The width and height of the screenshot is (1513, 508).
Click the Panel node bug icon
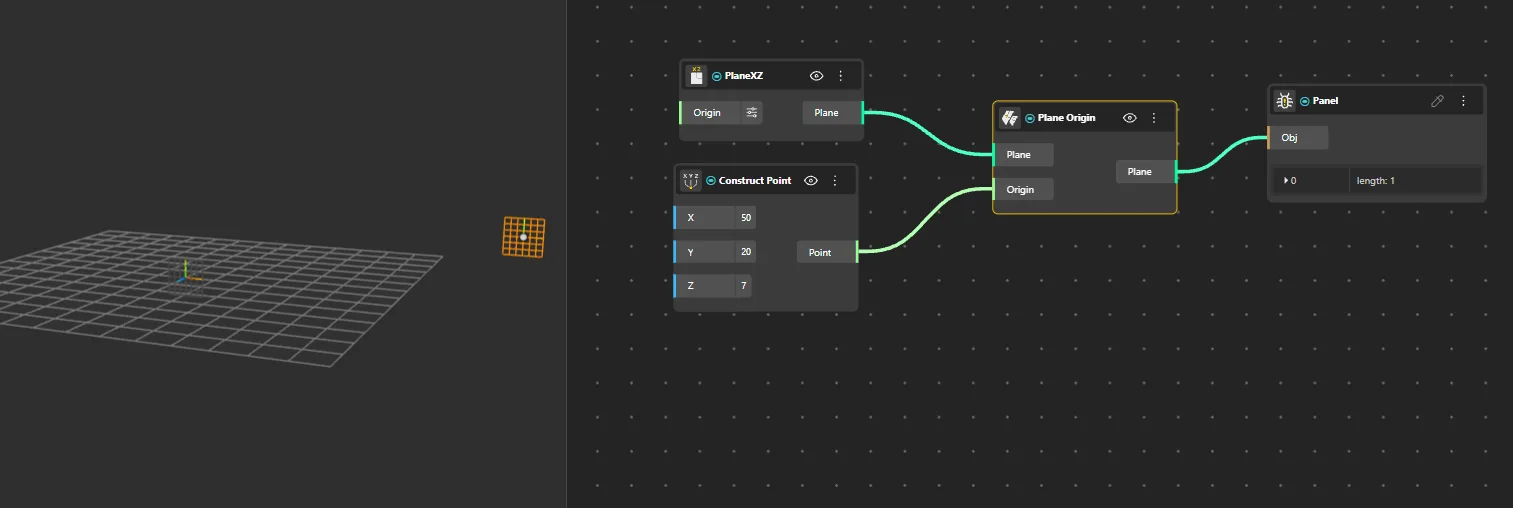tap(1285, 101)
